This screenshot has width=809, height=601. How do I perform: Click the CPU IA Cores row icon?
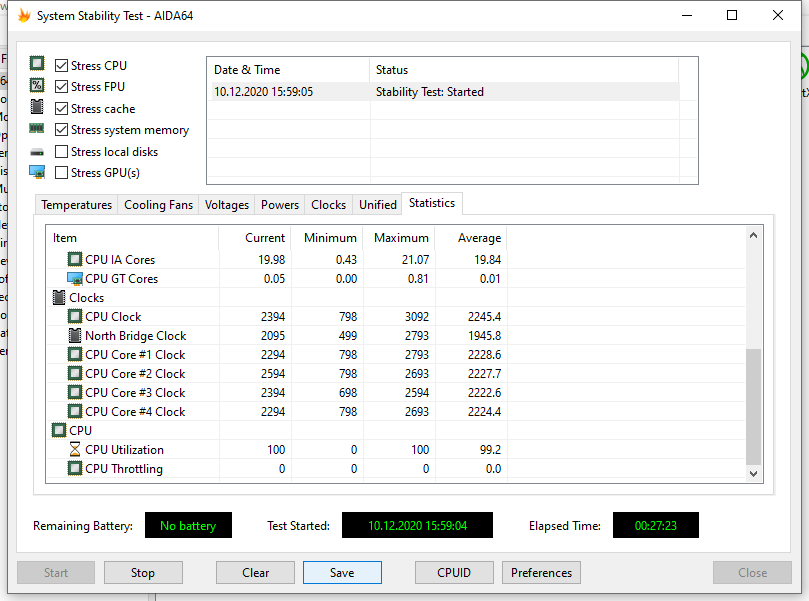pyautogui.click(x=75, y=259)
